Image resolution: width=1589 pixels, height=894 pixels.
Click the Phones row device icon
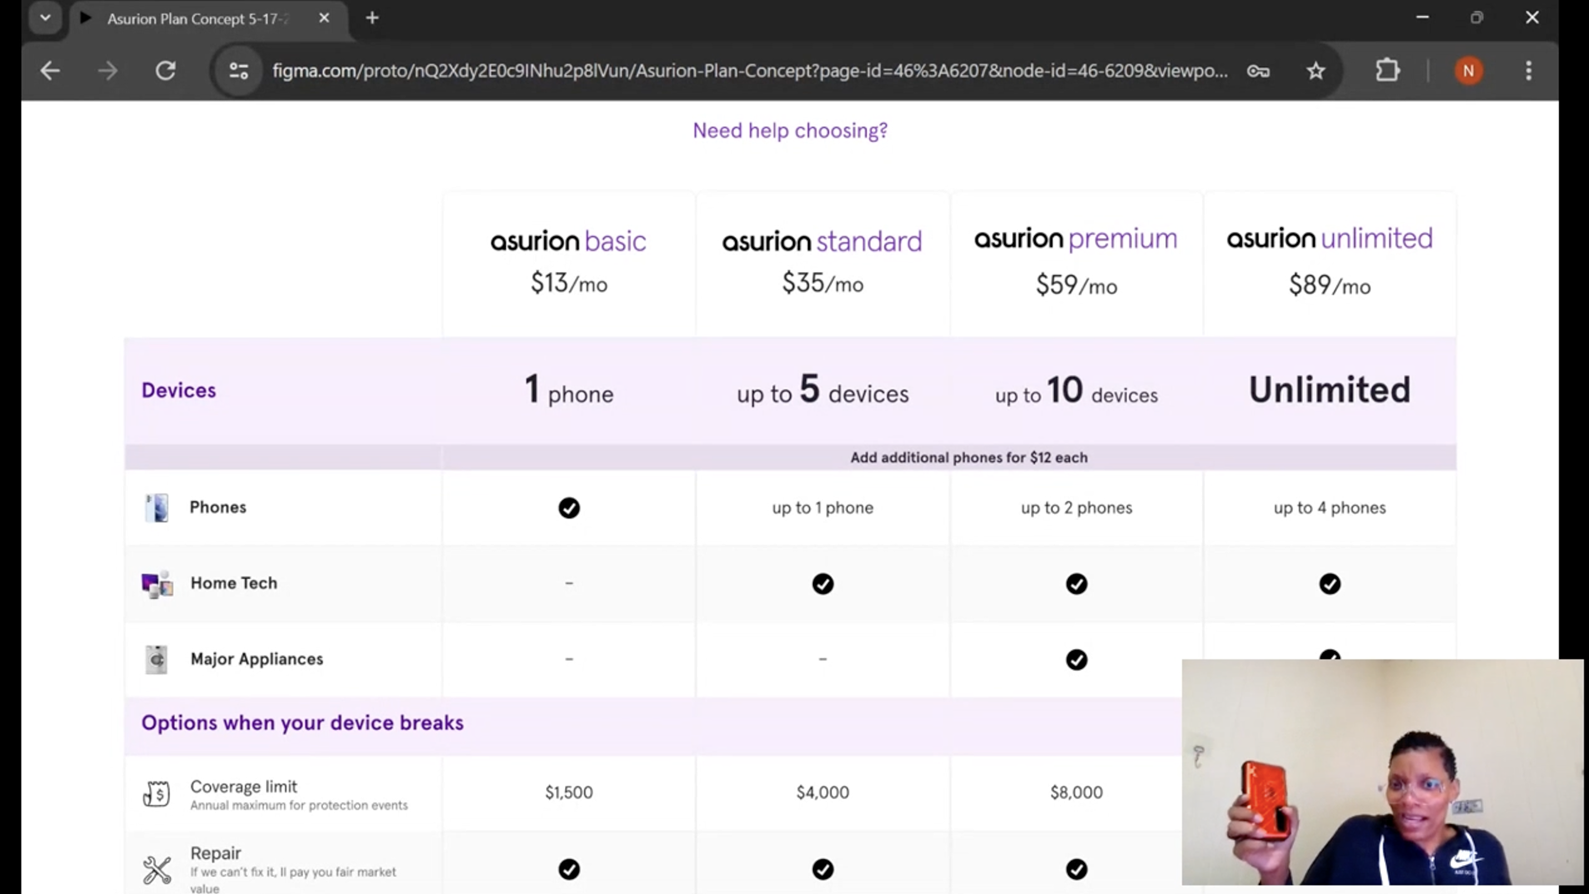157,508
